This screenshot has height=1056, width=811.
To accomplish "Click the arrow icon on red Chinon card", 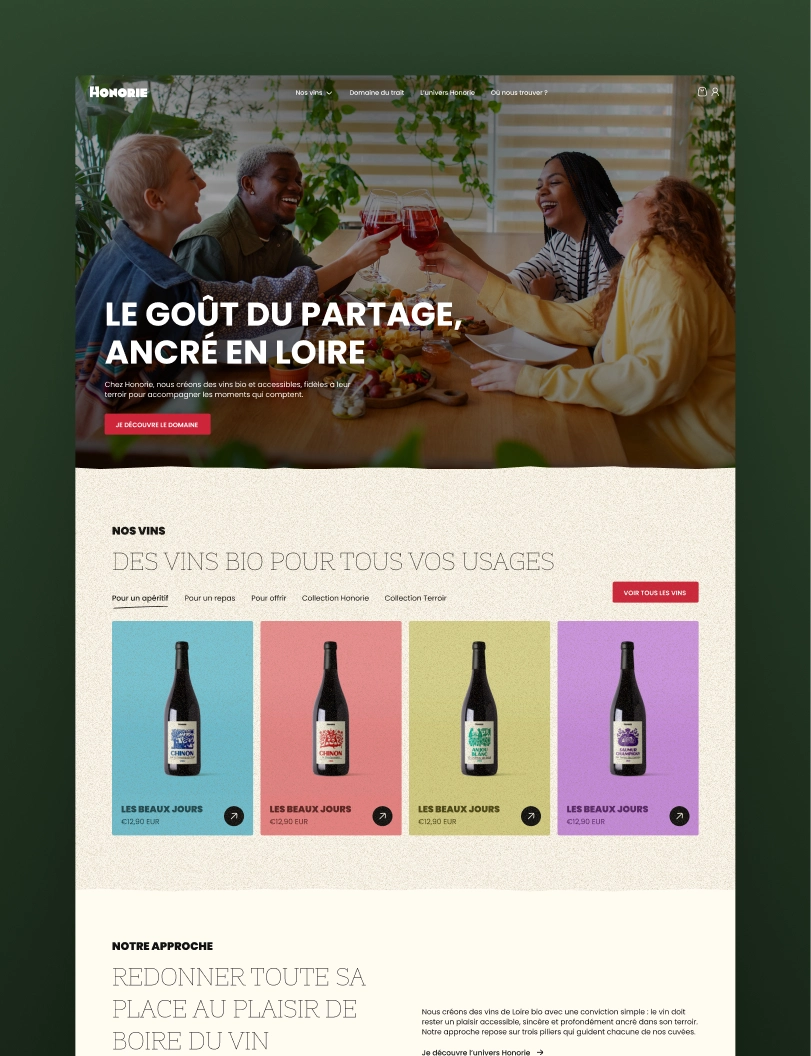I will pos(382,816).
